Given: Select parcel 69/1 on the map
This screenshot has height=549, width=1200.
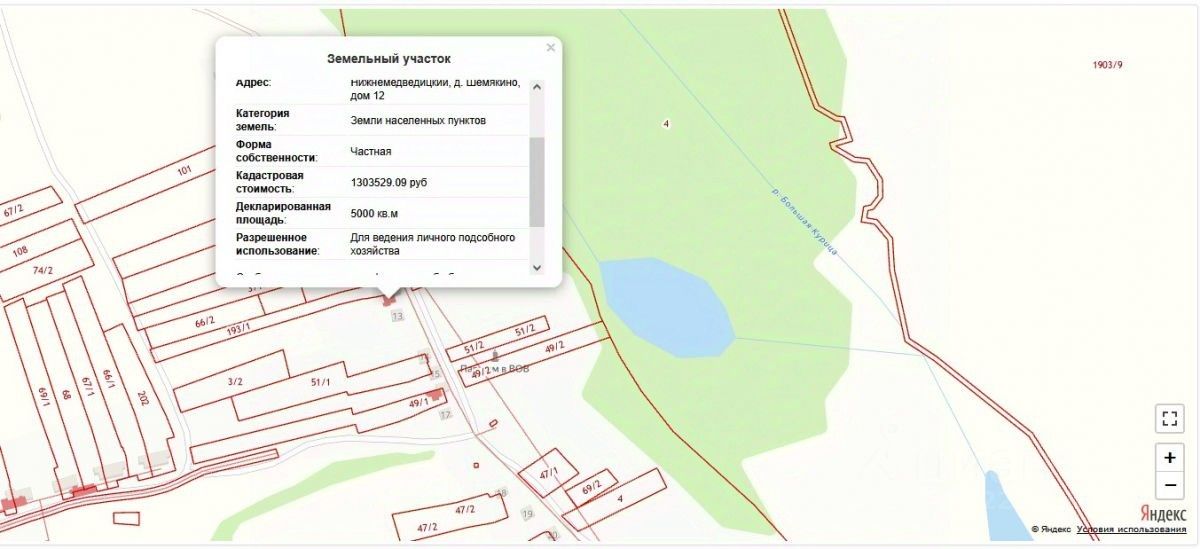Looking at the screenshot, I should [44, 398].
